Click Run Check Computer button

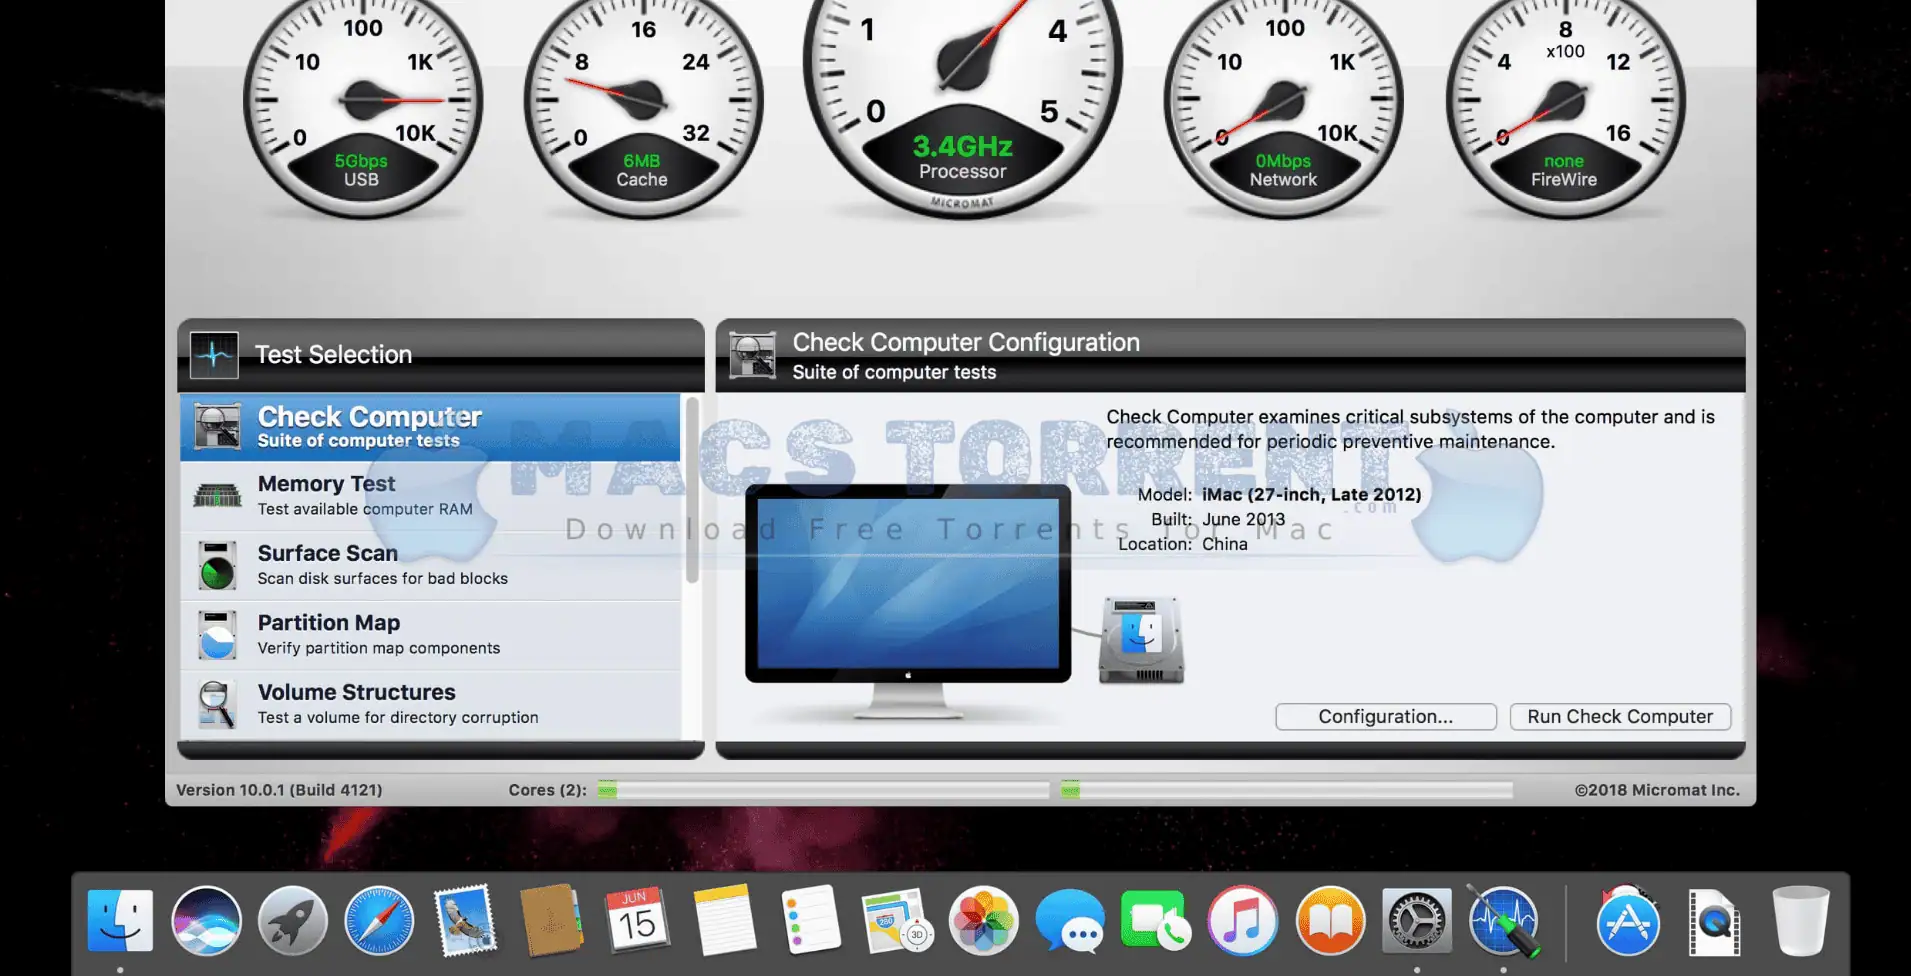pos(1620,717)
